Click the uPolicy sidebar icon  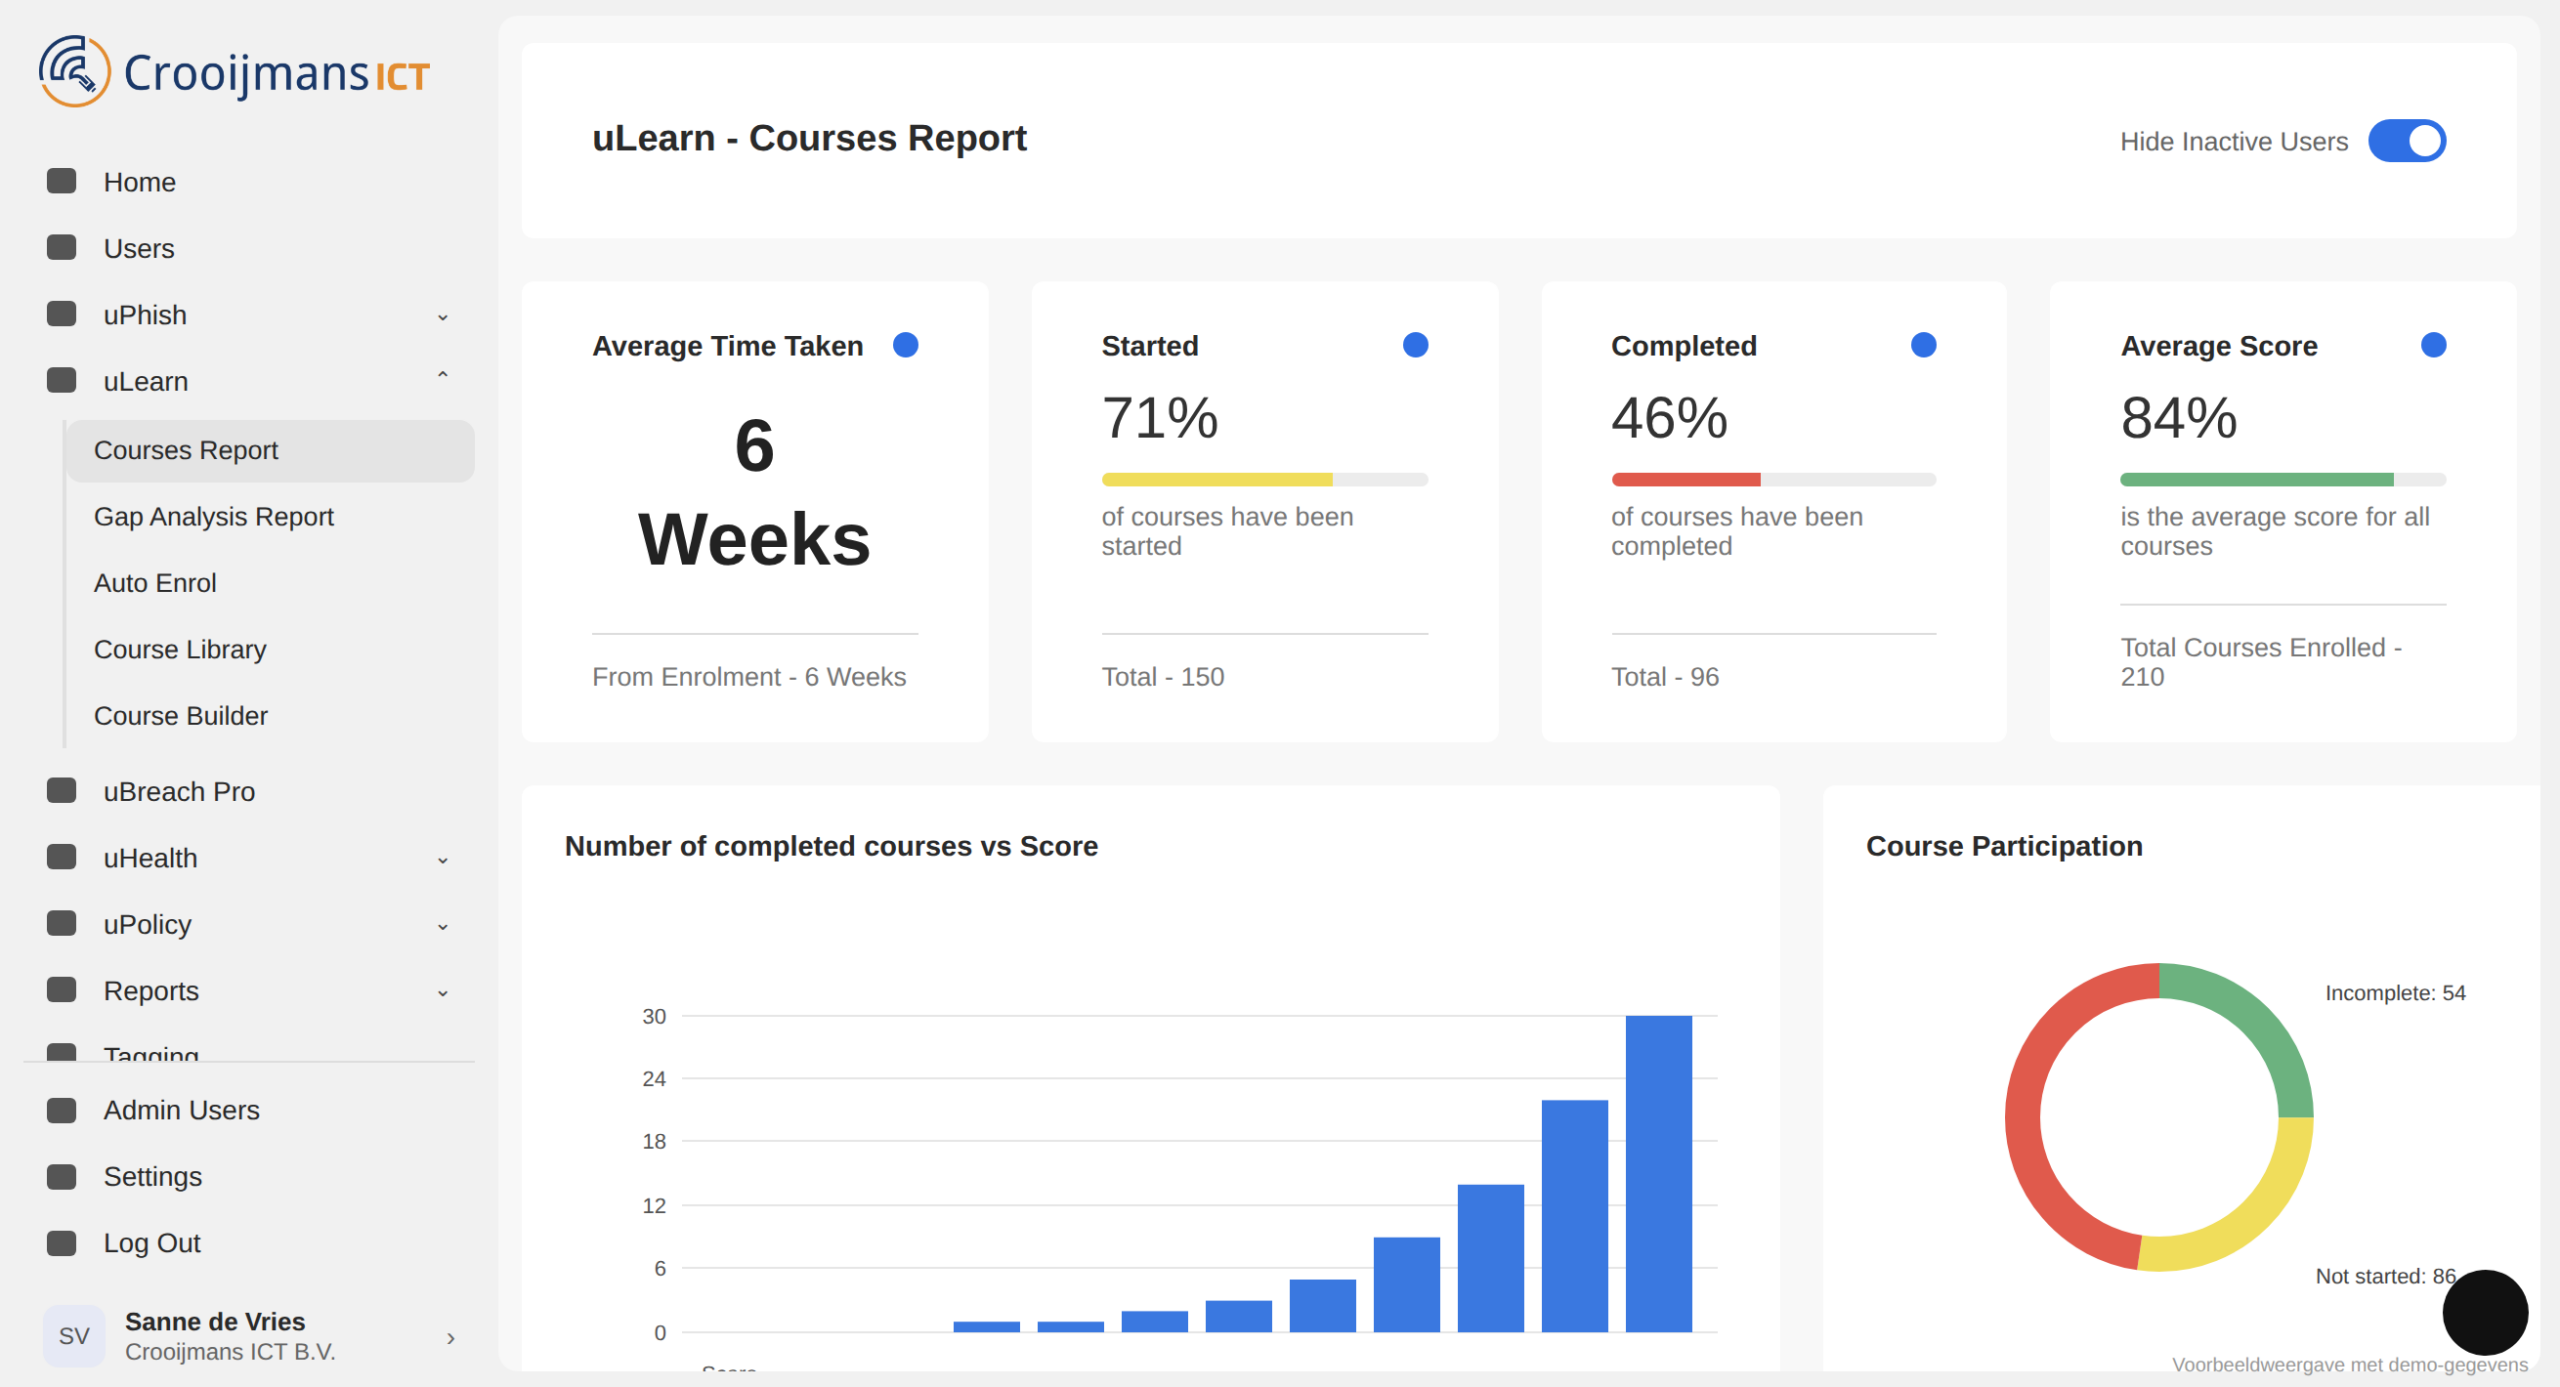pos(62,923)
